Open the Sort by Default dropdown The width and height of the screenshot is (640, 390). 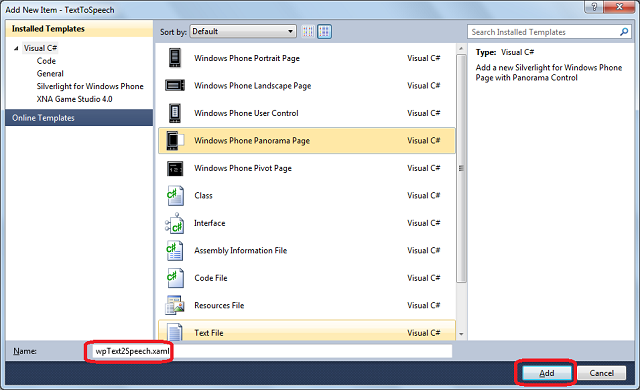[x=243, y=31]
